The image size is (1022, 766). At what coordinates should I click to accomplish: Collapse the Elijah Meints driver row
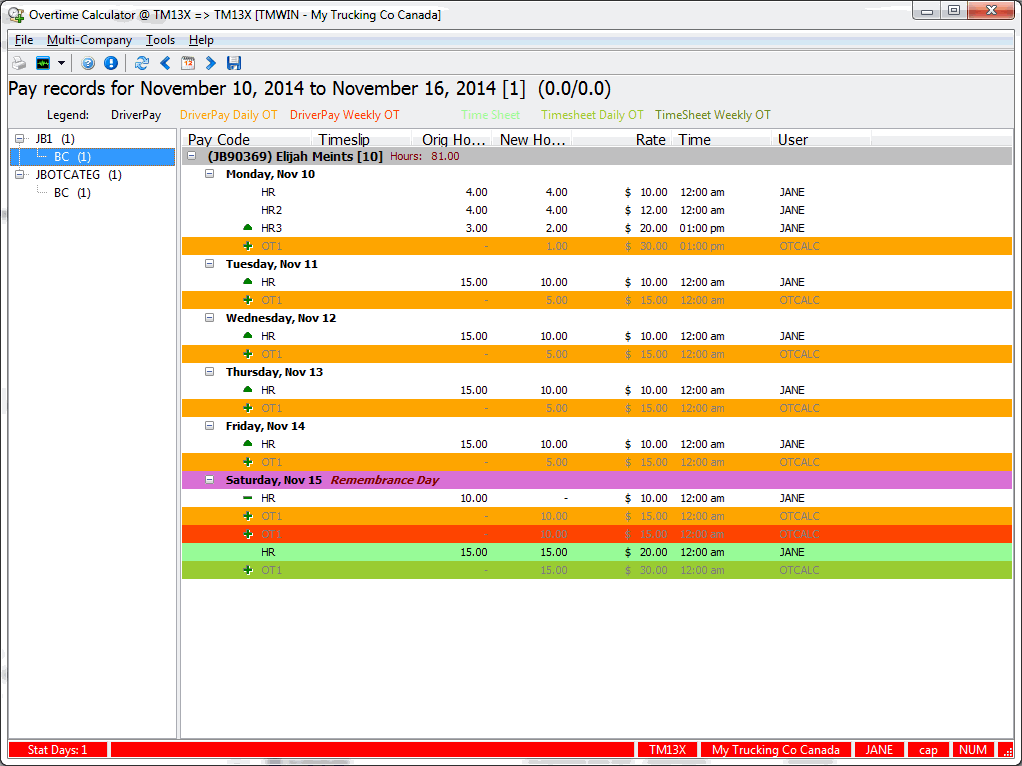click(x=192, y=156)
